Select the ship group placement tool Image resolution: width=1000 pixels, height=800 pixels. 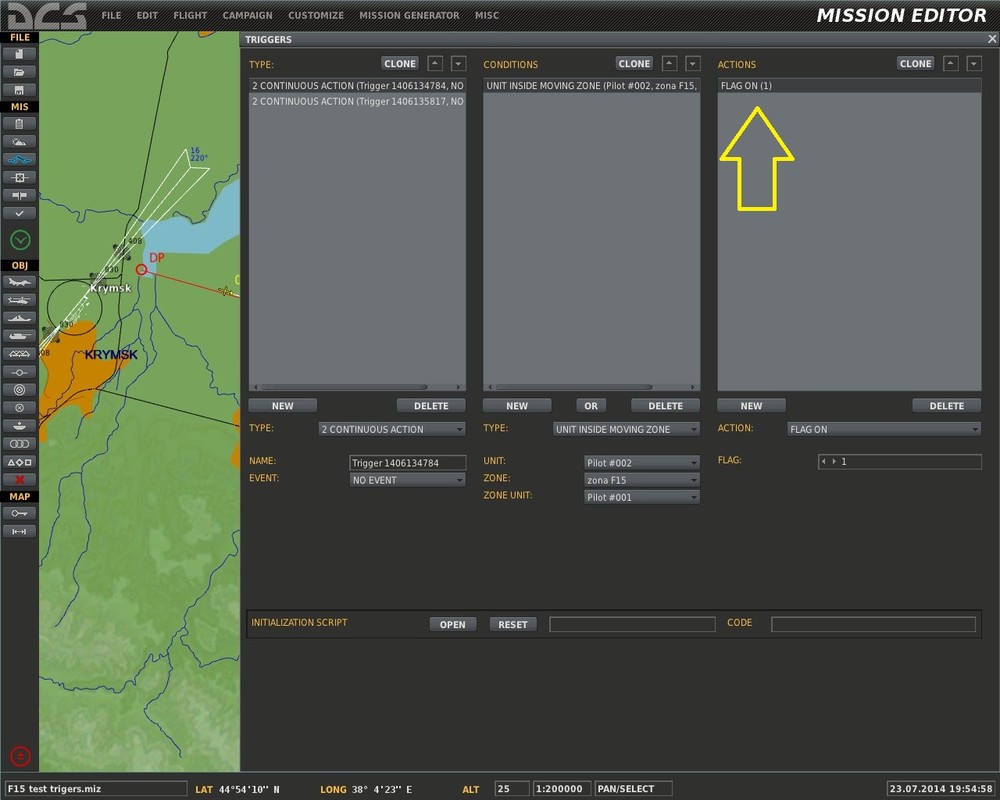pos(20,318)
